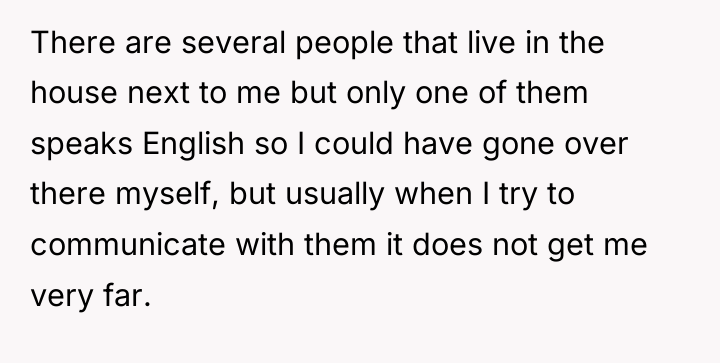
Task: Click the word "speaks" on the third line
Action: [82, 145]
